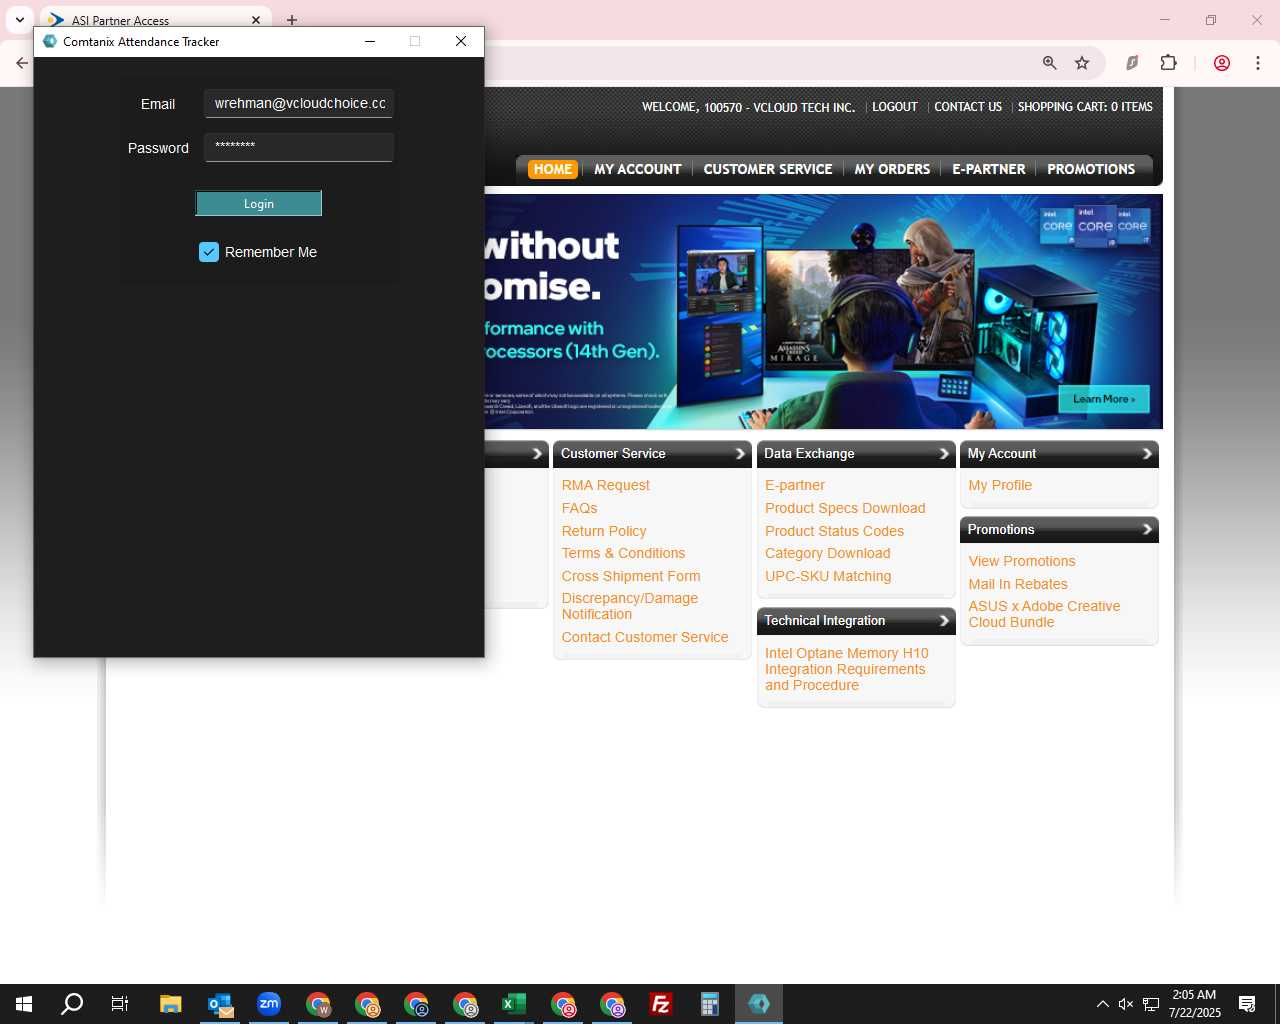Screen dimensions: 1280x1024
Task: Expand the Technical Integration panel arrow
Action: click(x=944, y=621)
